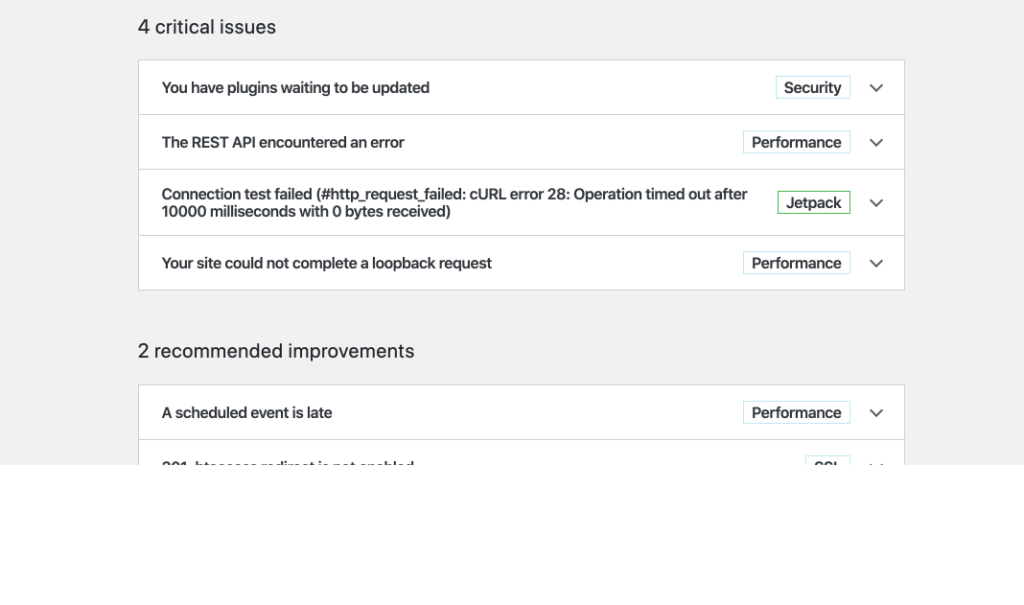Screen dimensions: 1024x605
Task: Click the Security badge
Action: click(x=812, y=87)
